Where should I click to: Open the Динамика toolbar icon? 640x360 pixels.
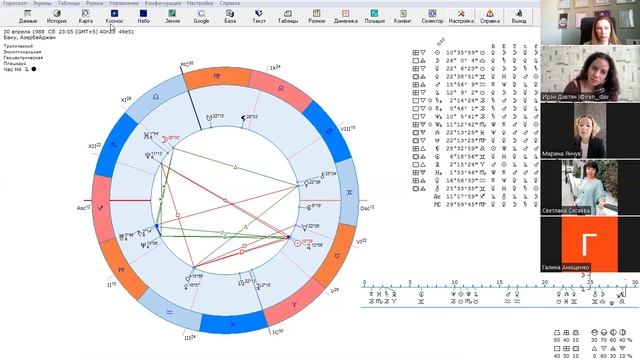click(x=345, y=16)
